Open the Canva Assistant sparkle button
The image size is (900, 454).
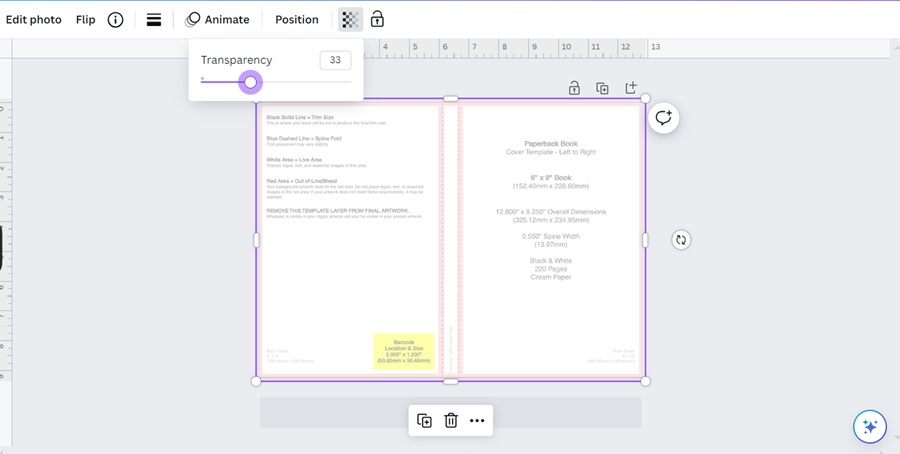[x=869, y=427]
